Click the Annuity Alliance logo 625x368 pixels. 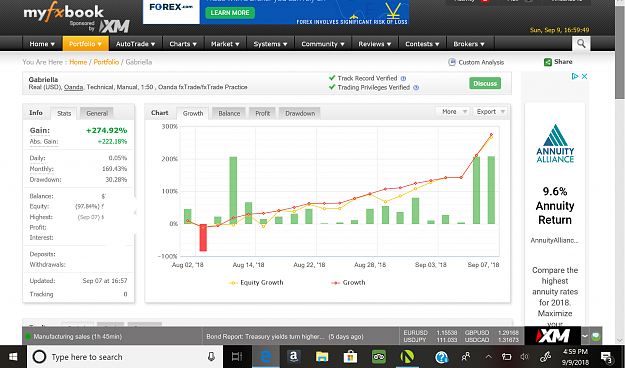(x=555, y=144)
